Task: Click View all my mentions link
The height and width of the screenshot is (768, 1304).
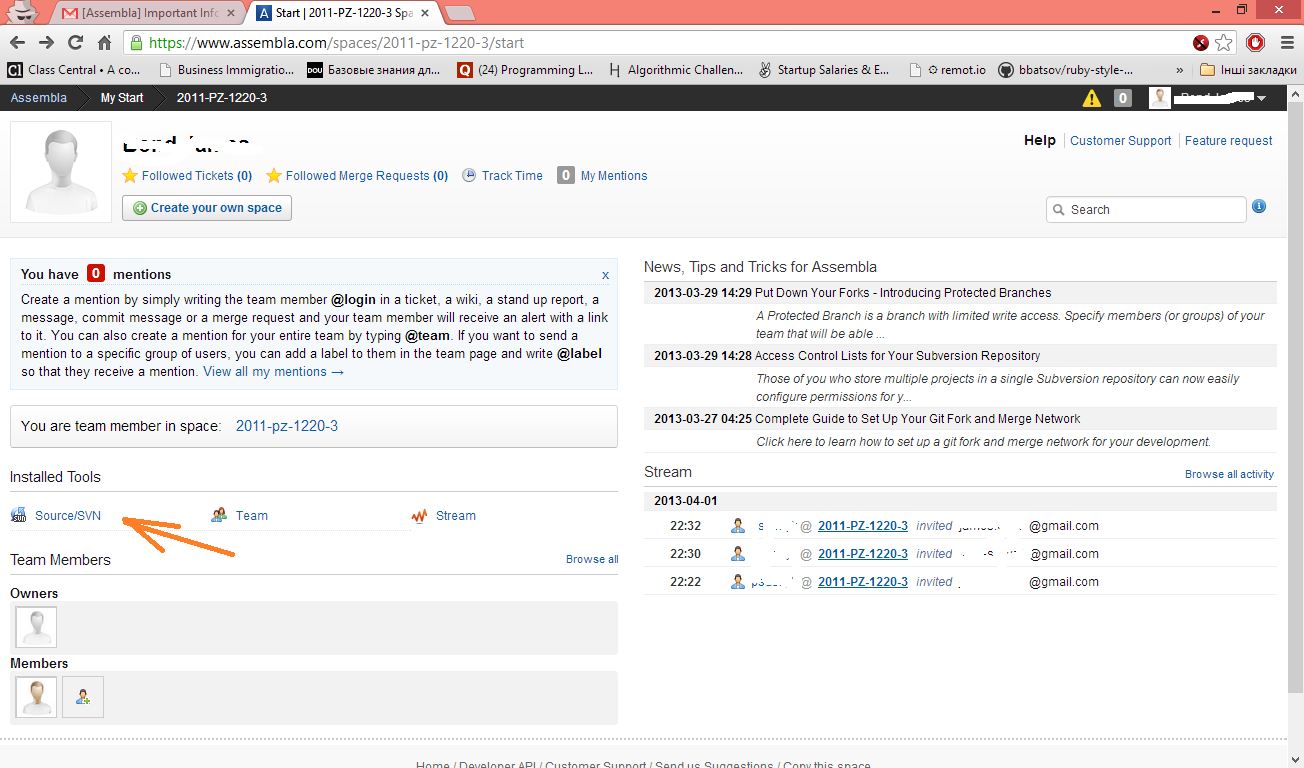Action: pos(273,372)
